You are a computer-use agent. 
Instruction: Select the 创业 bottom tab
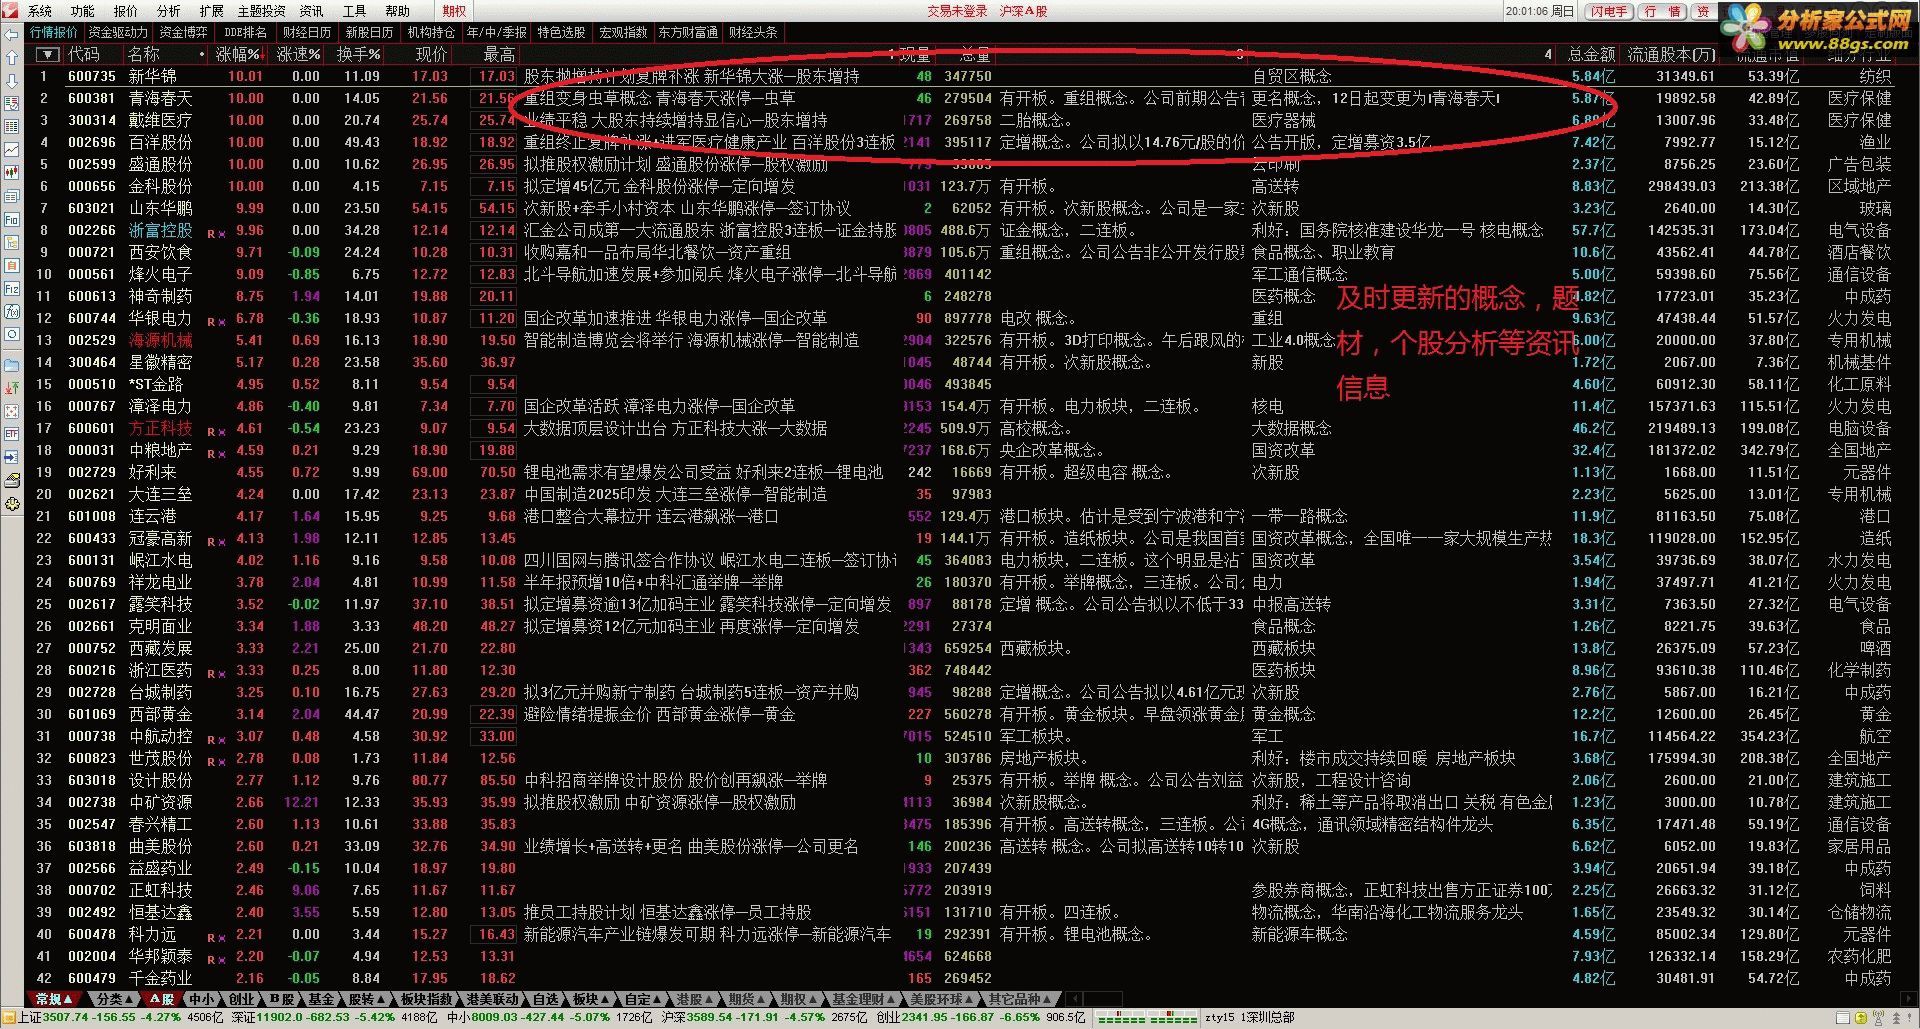[x=241, y=999]
